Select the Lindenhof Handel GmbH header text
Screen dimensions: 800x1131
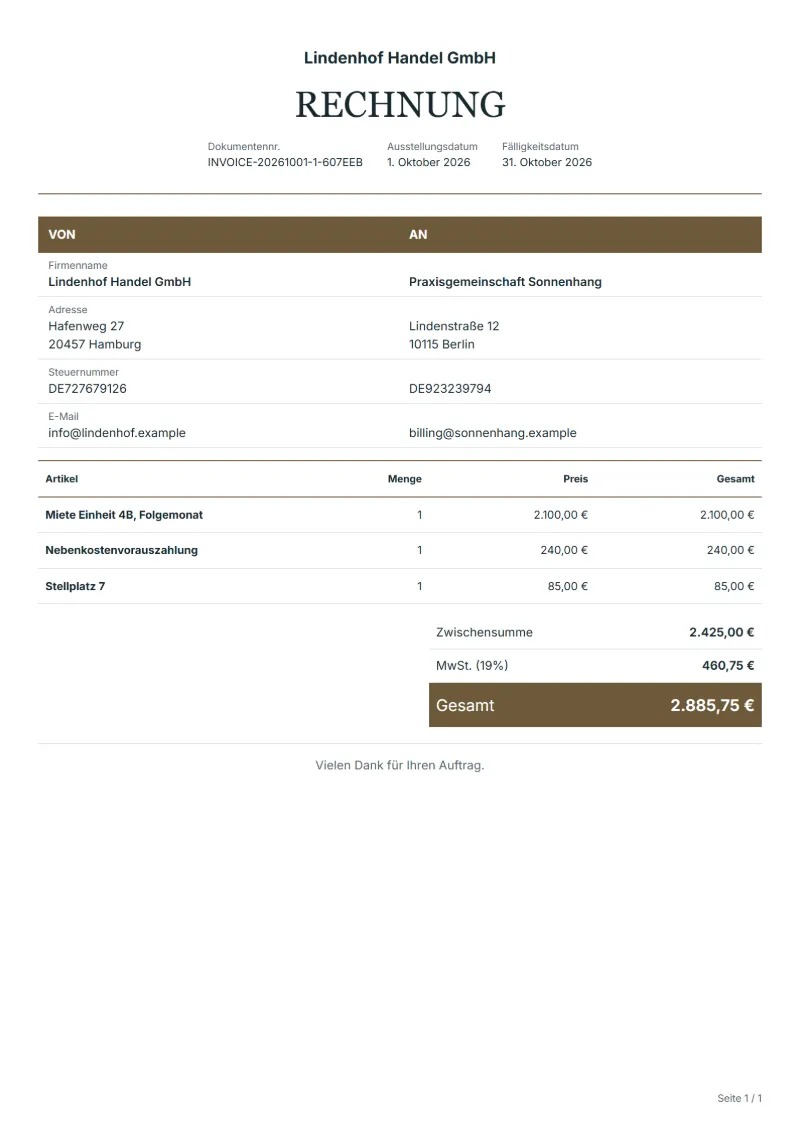tap(400, 58)
